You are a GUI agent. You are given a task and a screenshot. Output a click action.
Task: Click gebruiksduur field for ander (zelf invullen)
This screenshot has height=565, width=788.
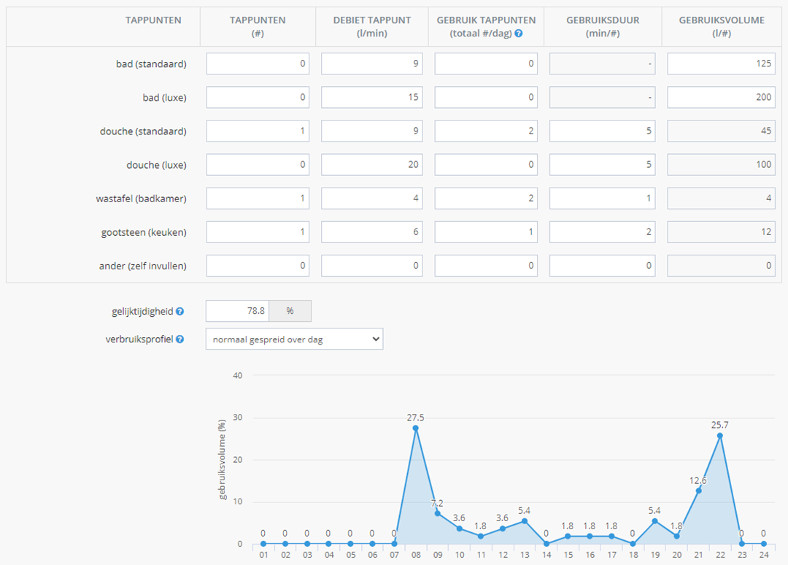pyautogui.click(x=601, y=266)
